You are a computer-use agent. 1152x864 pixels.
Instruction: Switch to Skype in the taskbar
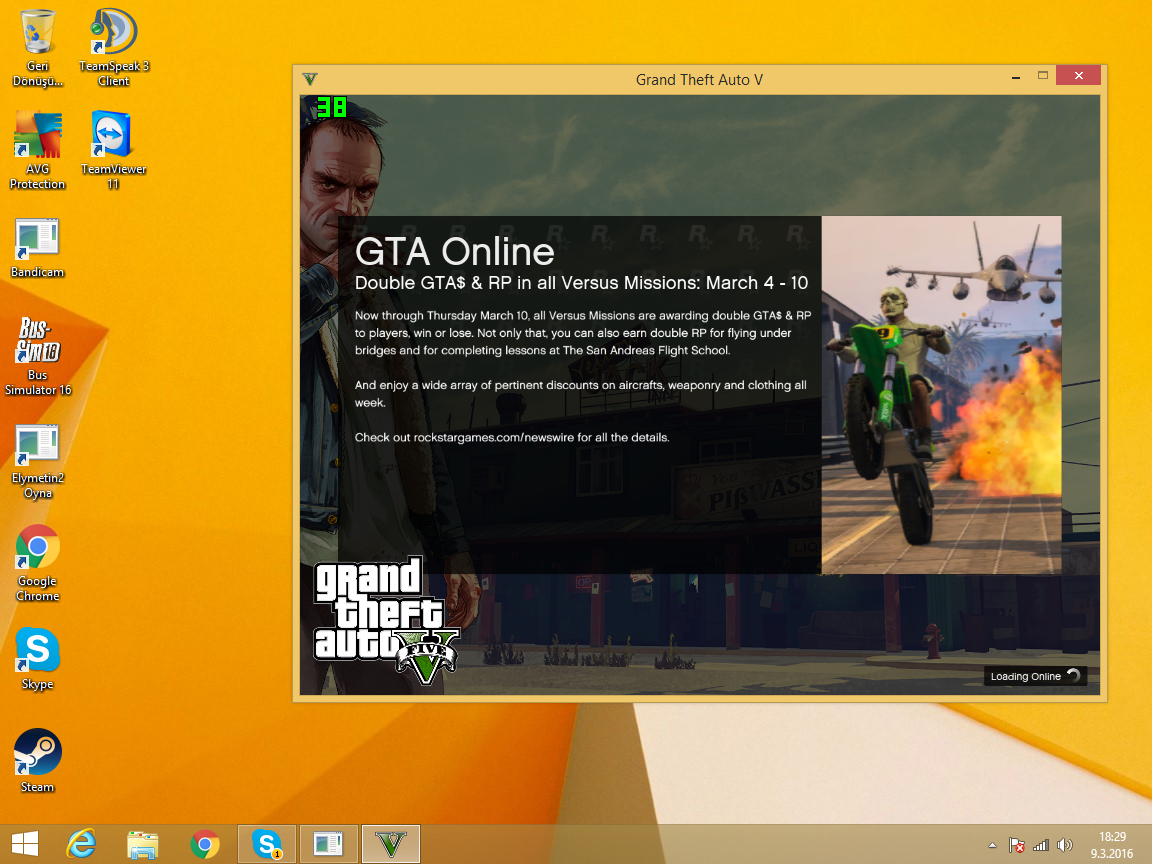(x=267, y=844)
